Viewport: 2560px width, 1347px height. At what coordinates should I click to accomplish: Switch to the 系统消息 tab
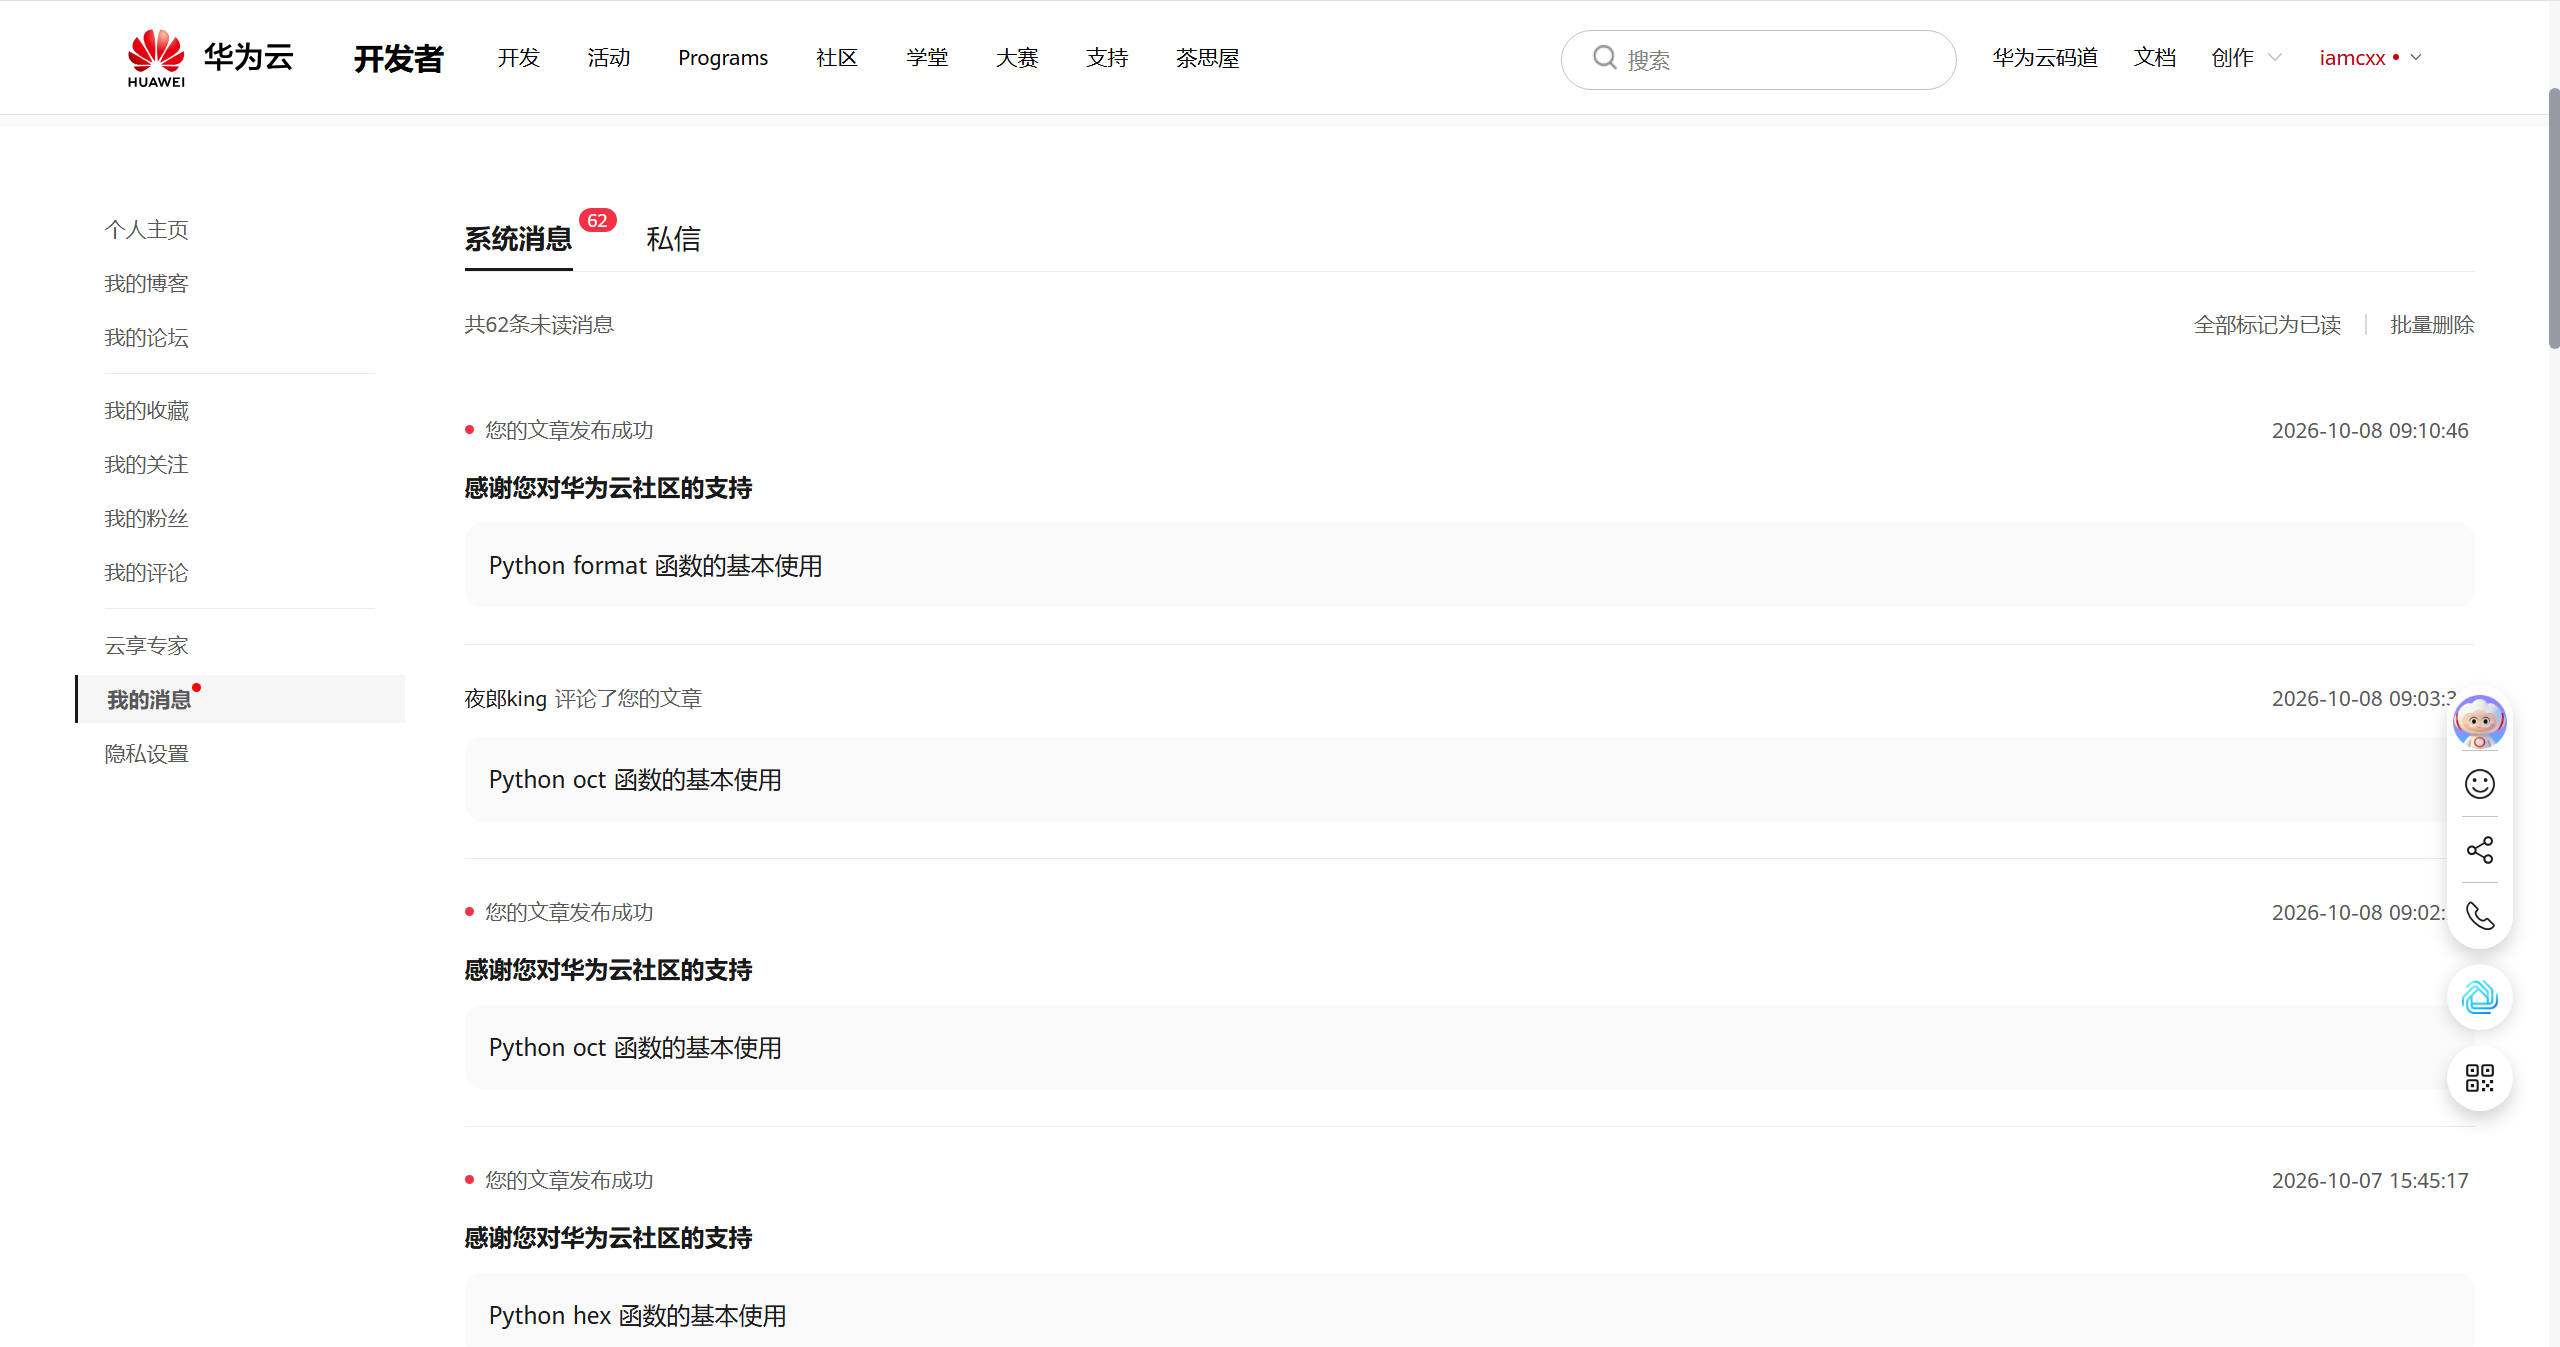(518, 239)
